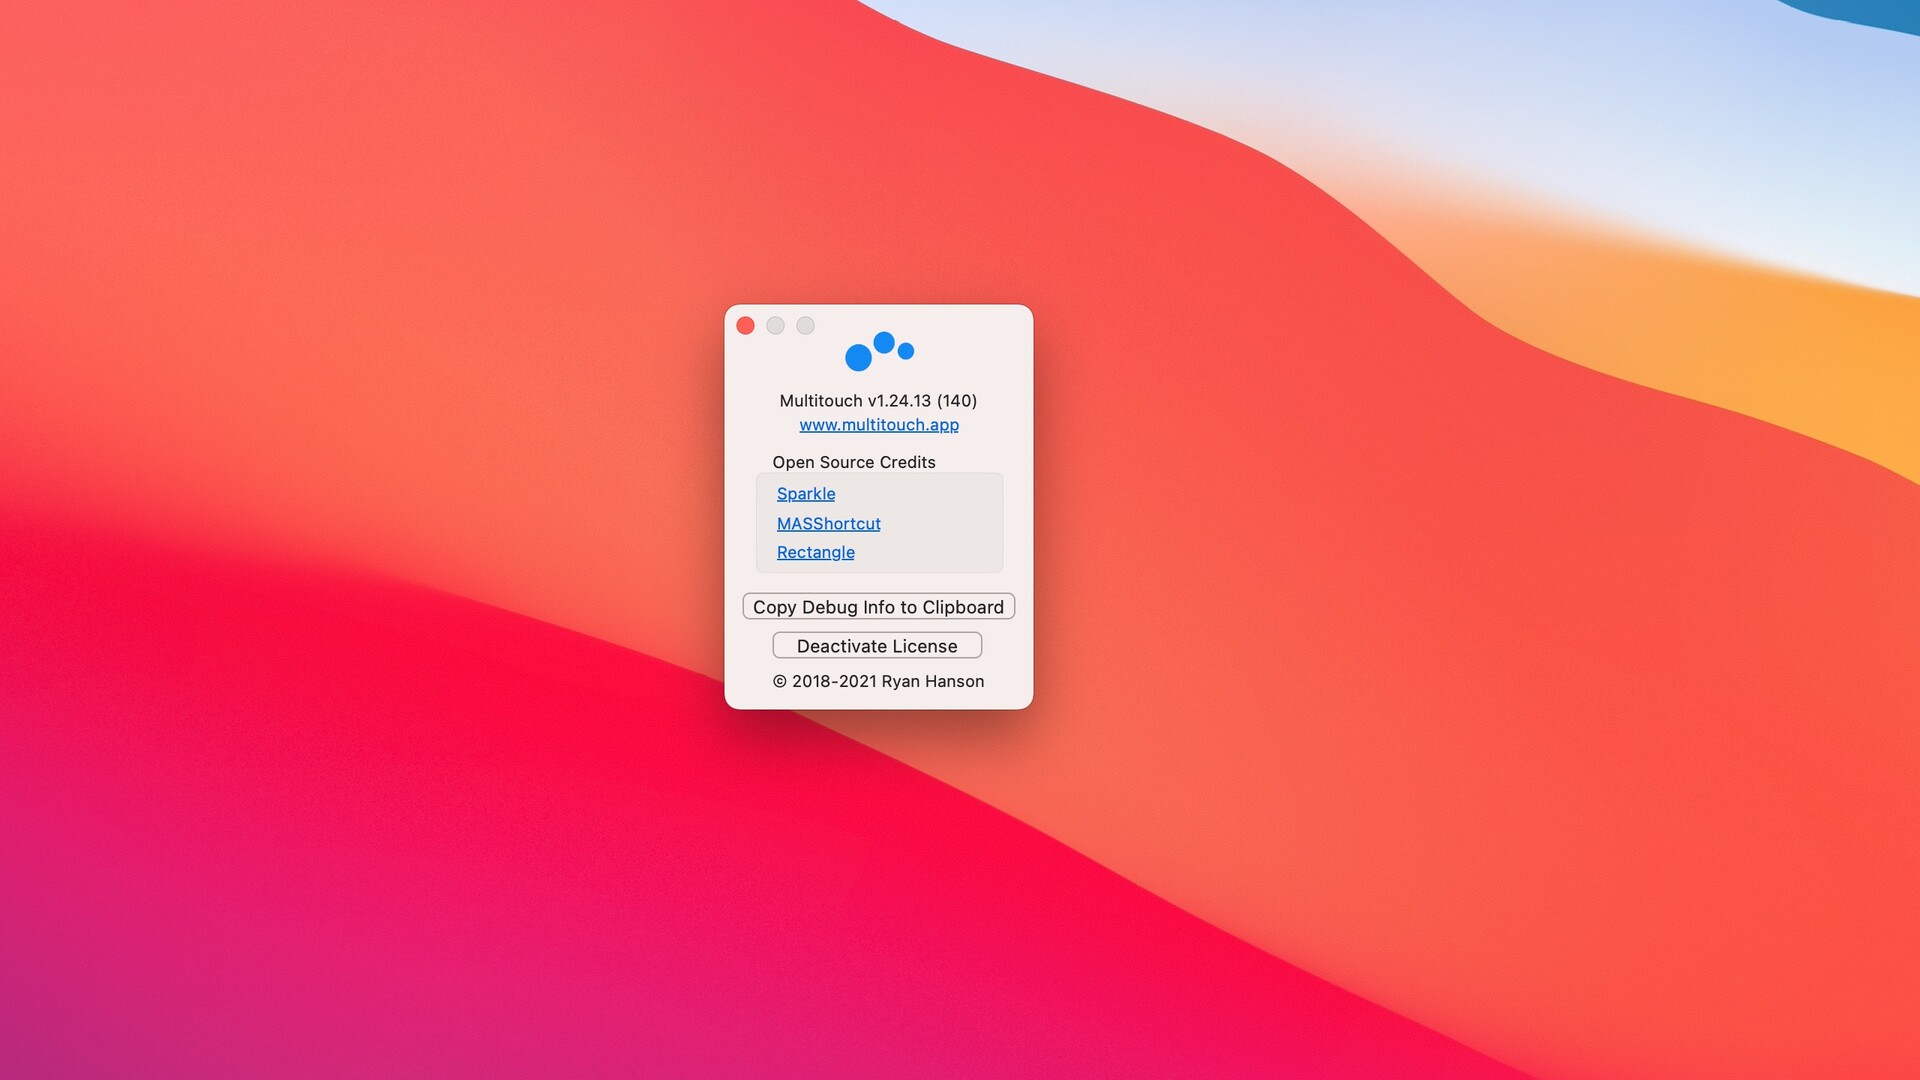Click the greyed-out zoom window button
Image resolution: width=1920 pixels, height=1080 pixels.
pos(805,326)
